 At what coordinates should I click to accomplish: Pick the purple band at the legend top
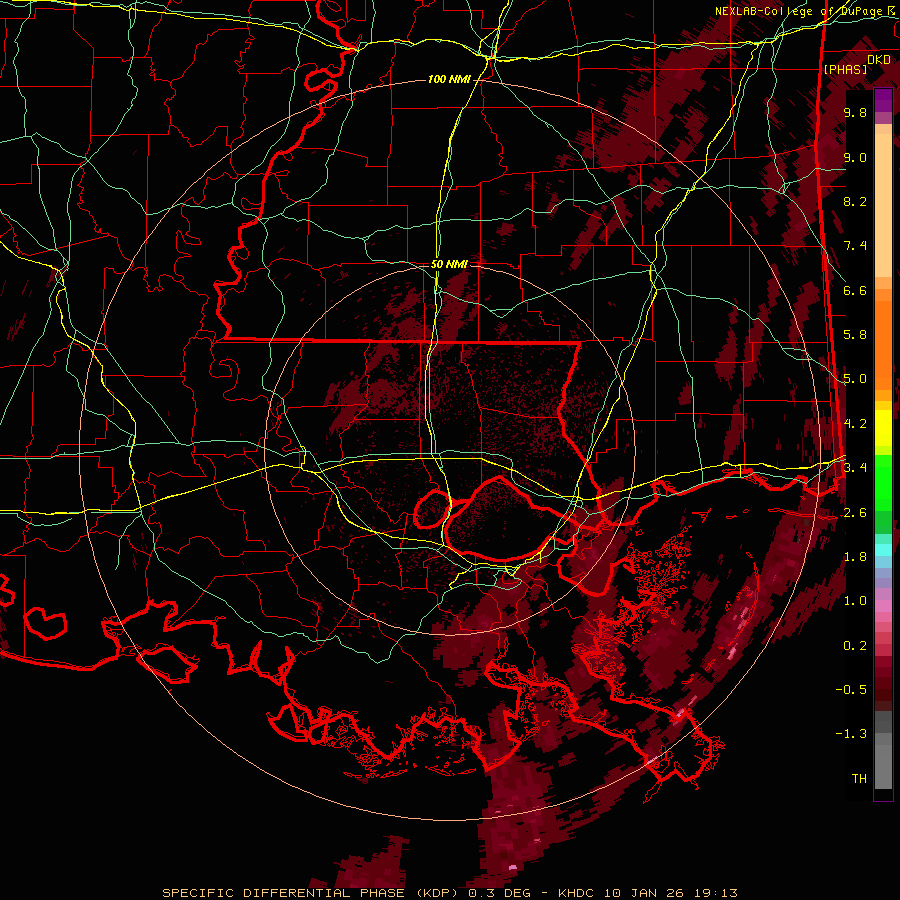[883, 100]
